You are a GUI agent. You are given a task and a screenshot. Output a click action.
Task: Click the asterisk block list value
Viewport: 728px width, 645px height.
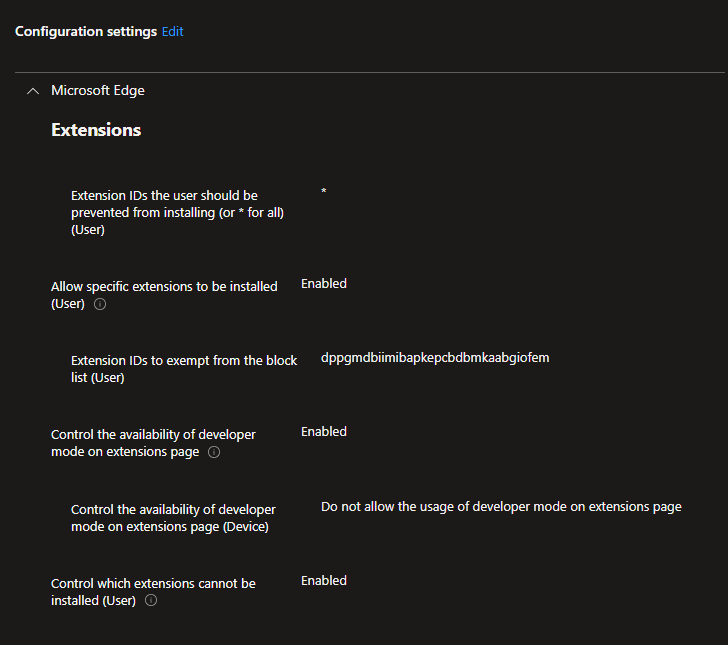coord(324,191)
